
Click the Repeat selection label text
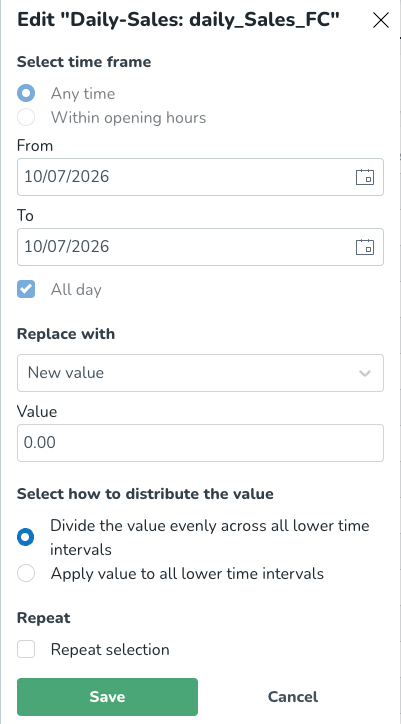tap(110, 650)
